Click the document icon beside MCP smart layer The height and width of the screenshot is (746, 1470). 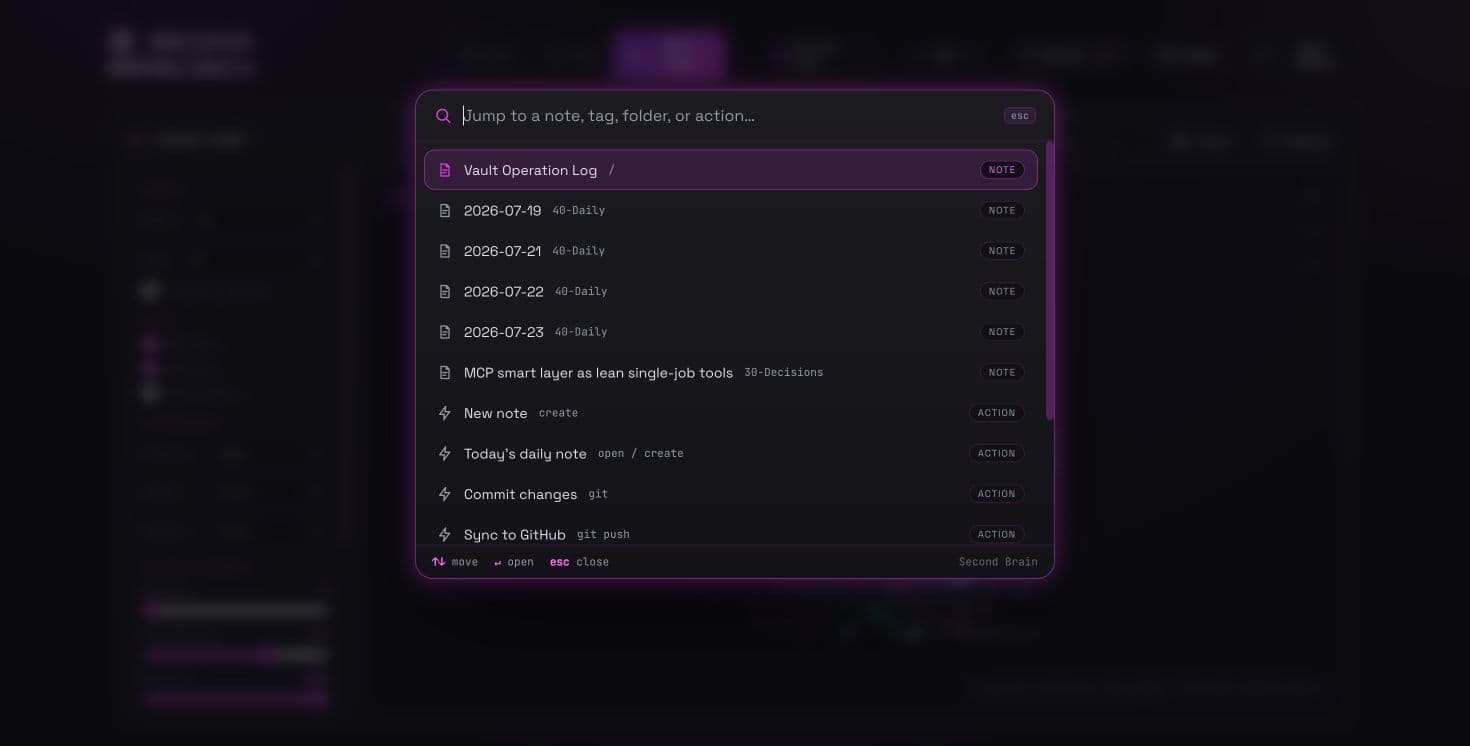(x=445, y=372)
